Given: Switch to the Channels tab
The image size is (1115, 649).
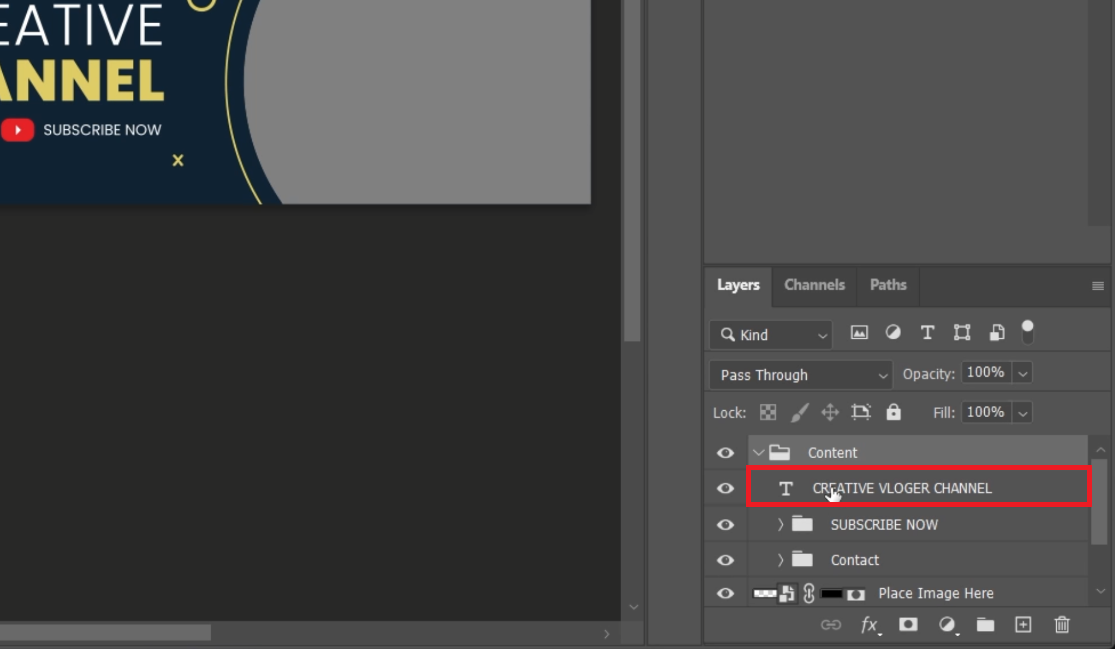Looking at the screenshot, I should tap(814, 285).
